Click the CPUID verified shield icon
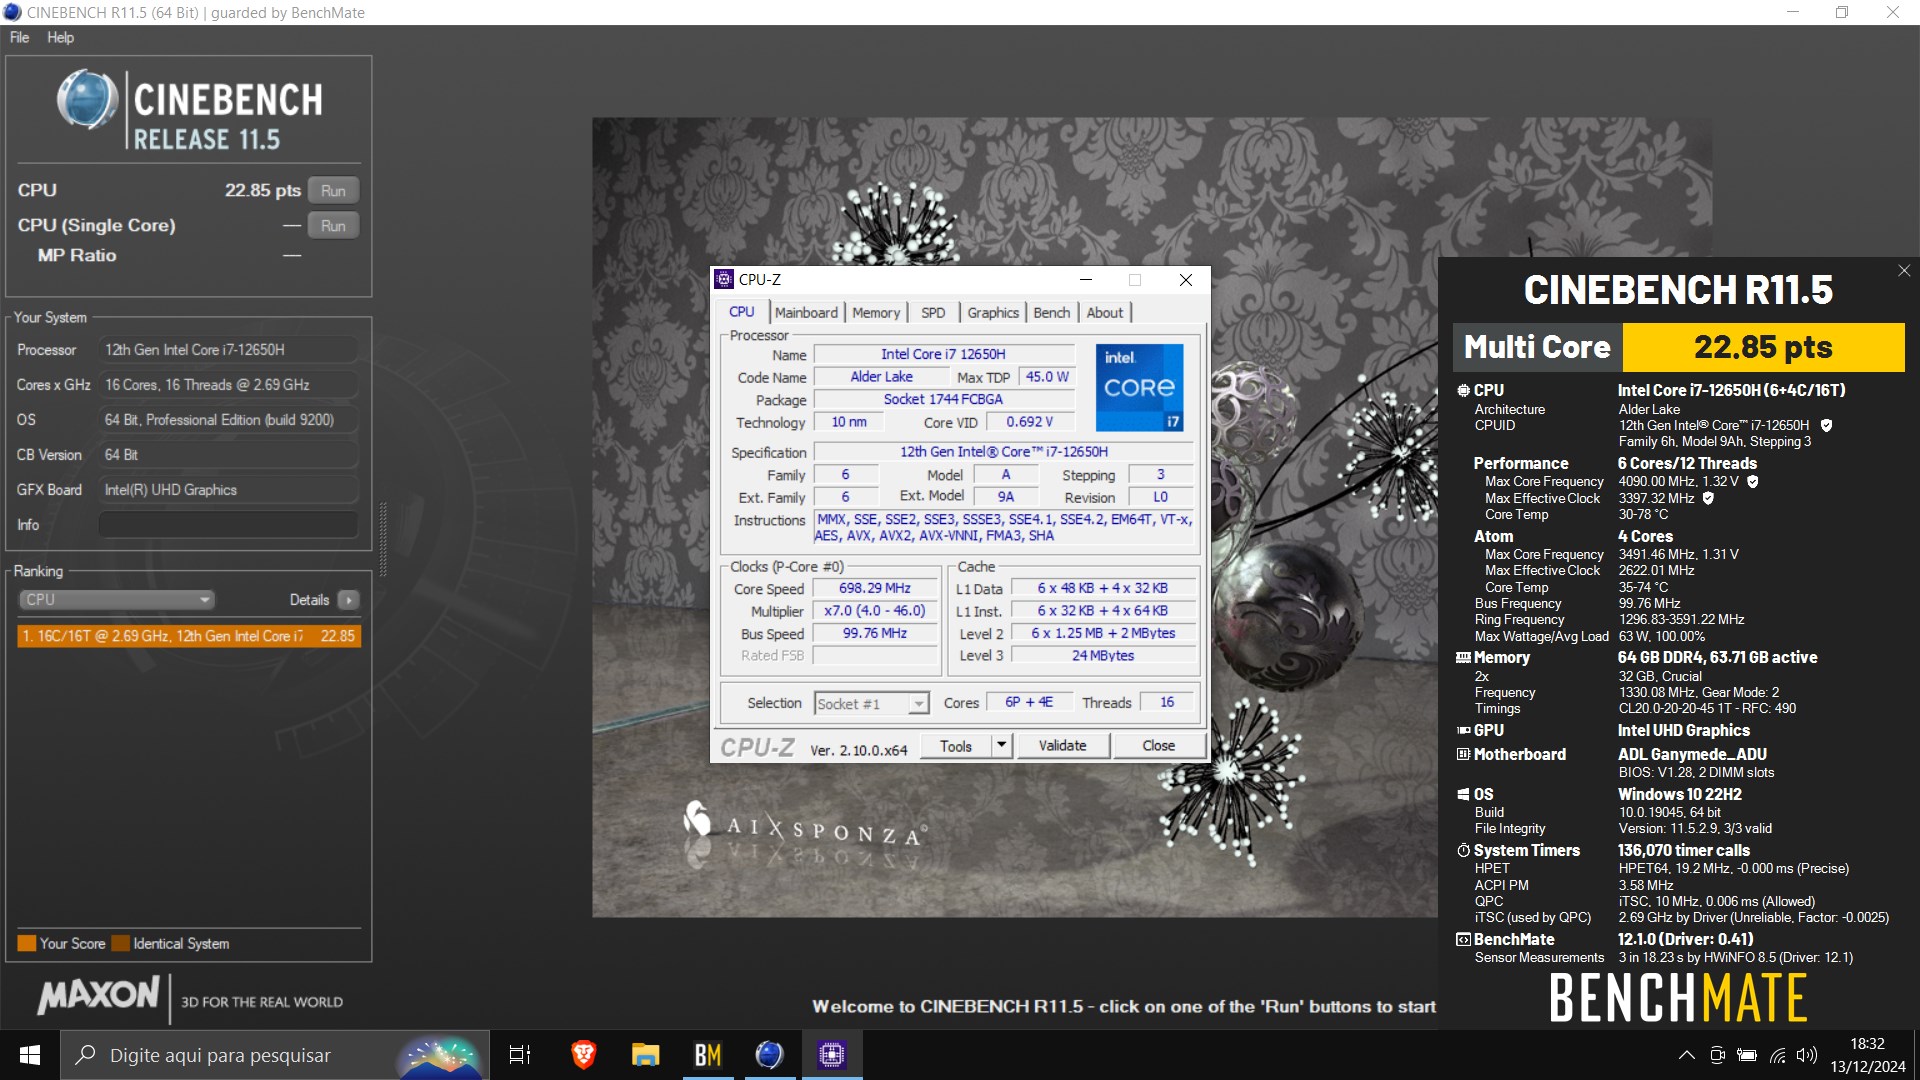1920x1080 pixels. 1827,425
